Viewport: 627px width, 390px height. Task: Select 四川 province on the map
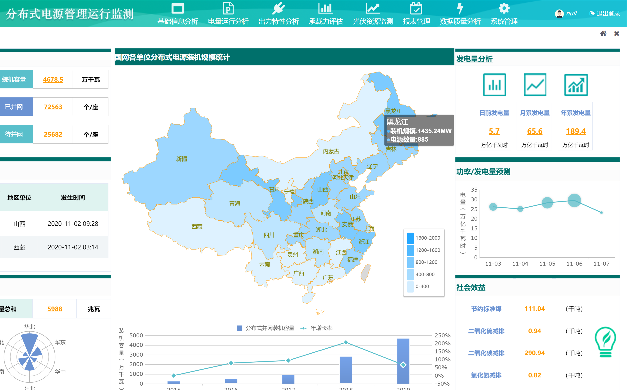tap(269, 235)
